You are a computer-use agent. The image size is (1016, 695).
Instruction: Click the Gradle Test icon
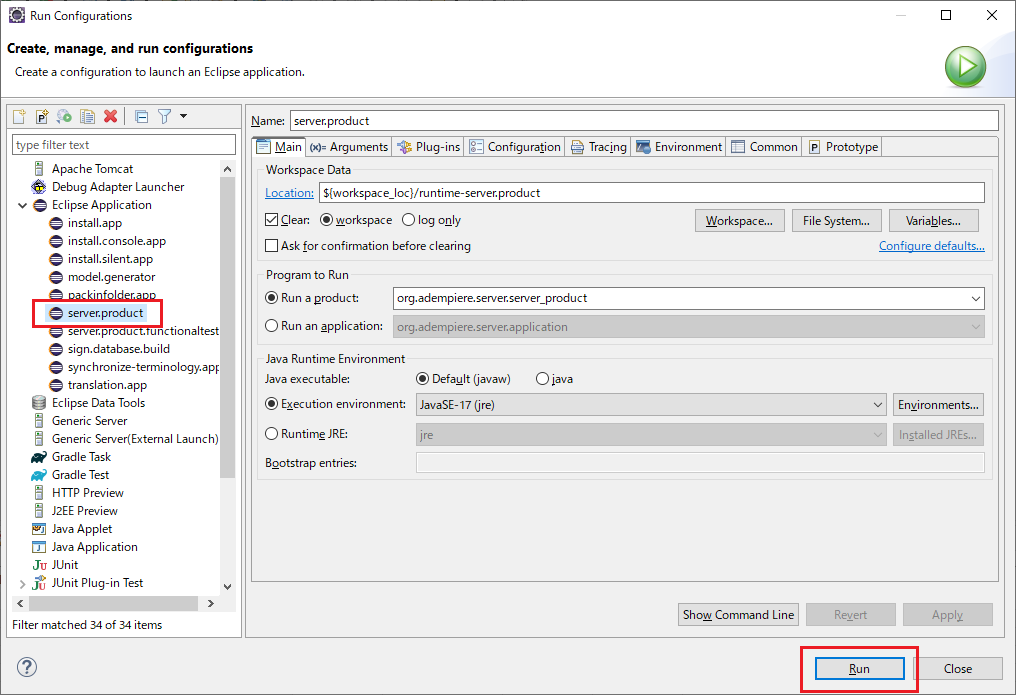pyautogui.click(x=39, y=475)
